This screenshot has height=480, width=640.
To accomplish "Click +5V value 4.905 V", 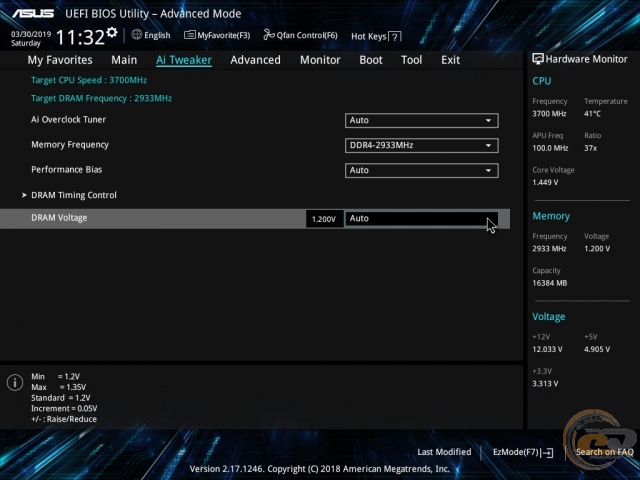I will pyautogui.click(x=597, y=349).
